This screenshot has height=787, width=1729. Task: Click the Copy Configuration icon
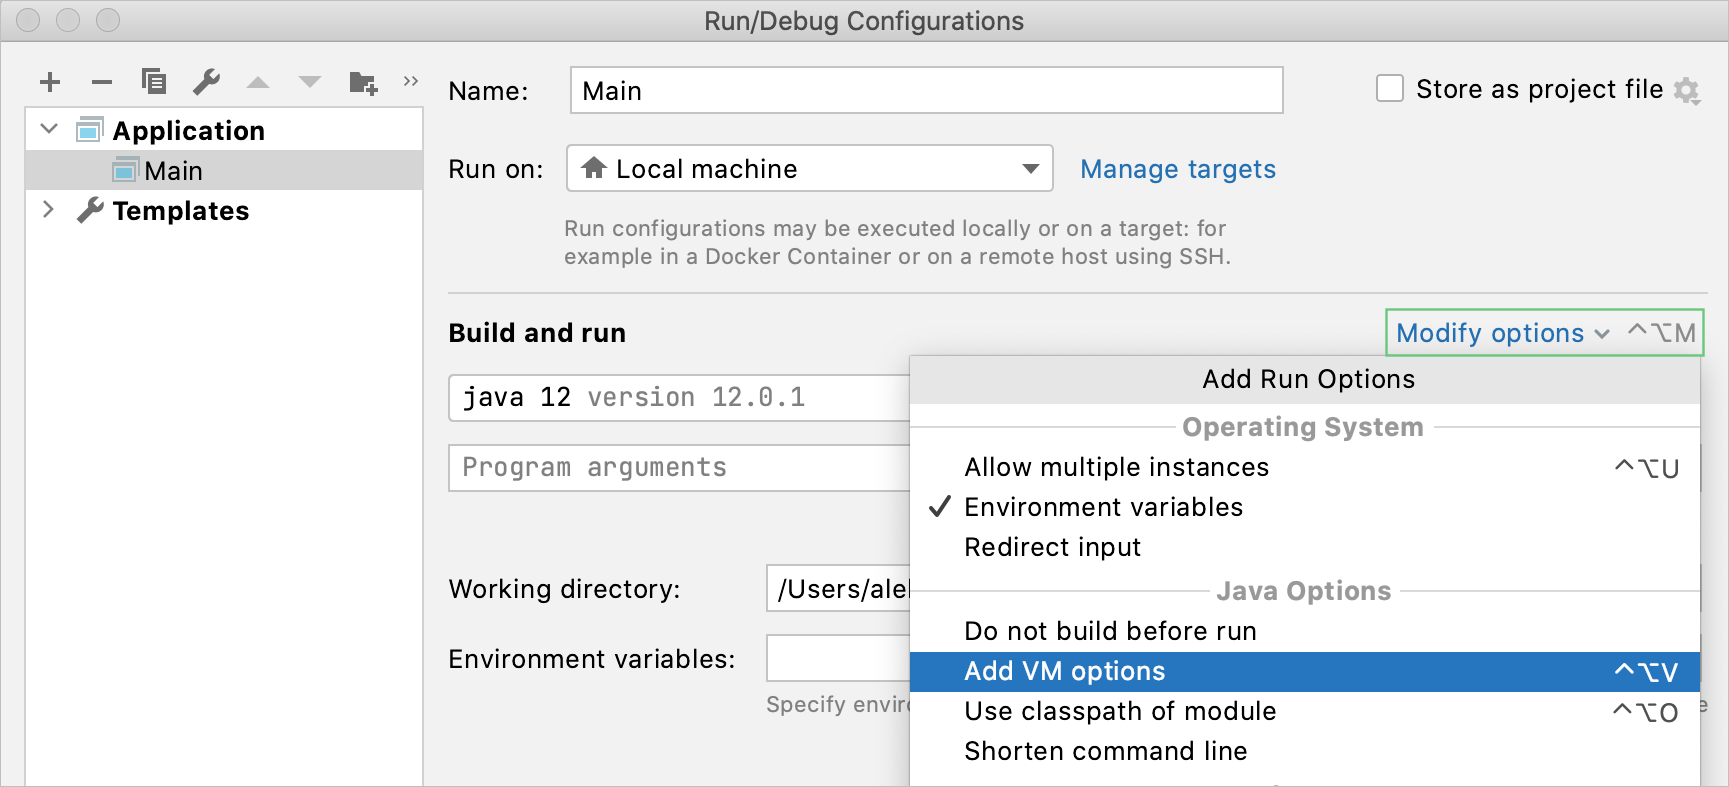click(154, 81)
